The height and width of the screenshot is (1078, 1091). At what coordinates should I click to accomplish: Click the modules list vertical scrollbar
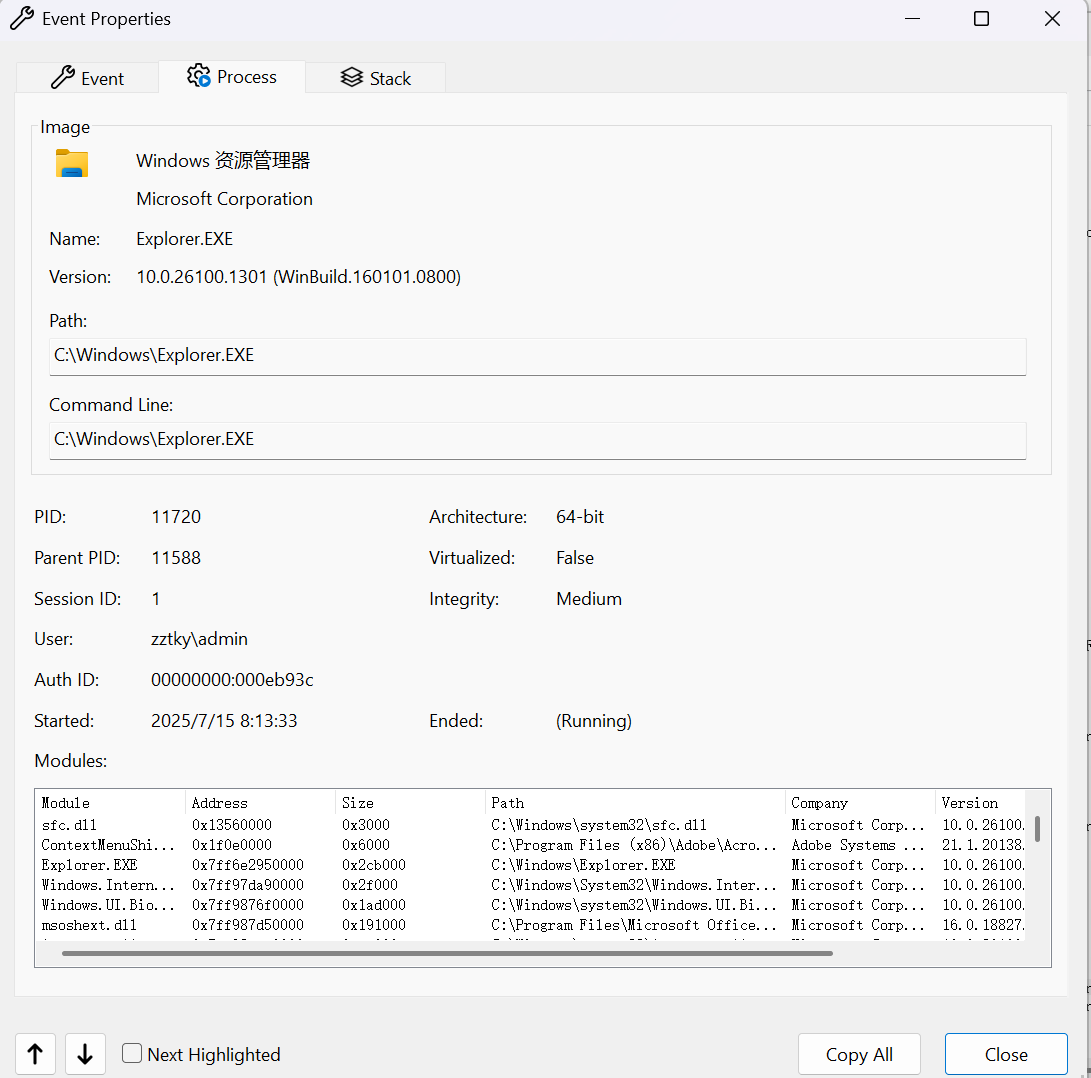[x=1037, y=829]
